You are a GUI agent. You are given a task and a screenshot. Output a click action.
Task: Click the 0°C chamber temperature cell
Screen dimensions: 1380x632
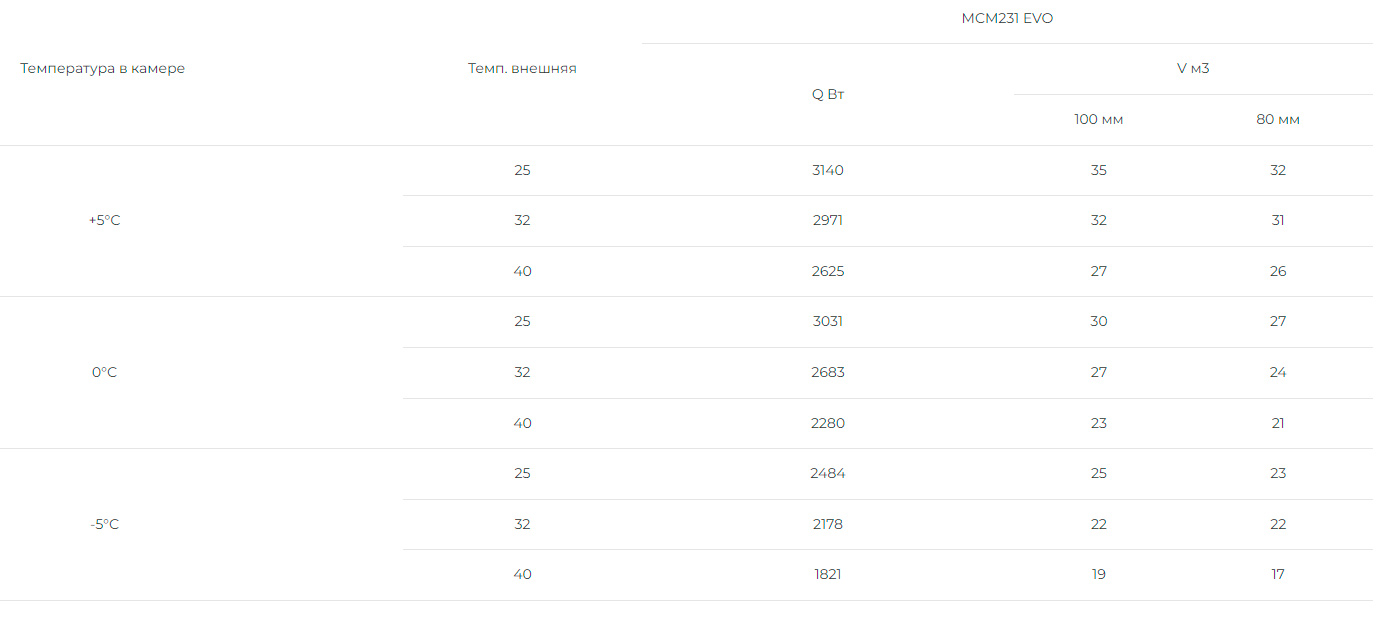pos(104,373)
